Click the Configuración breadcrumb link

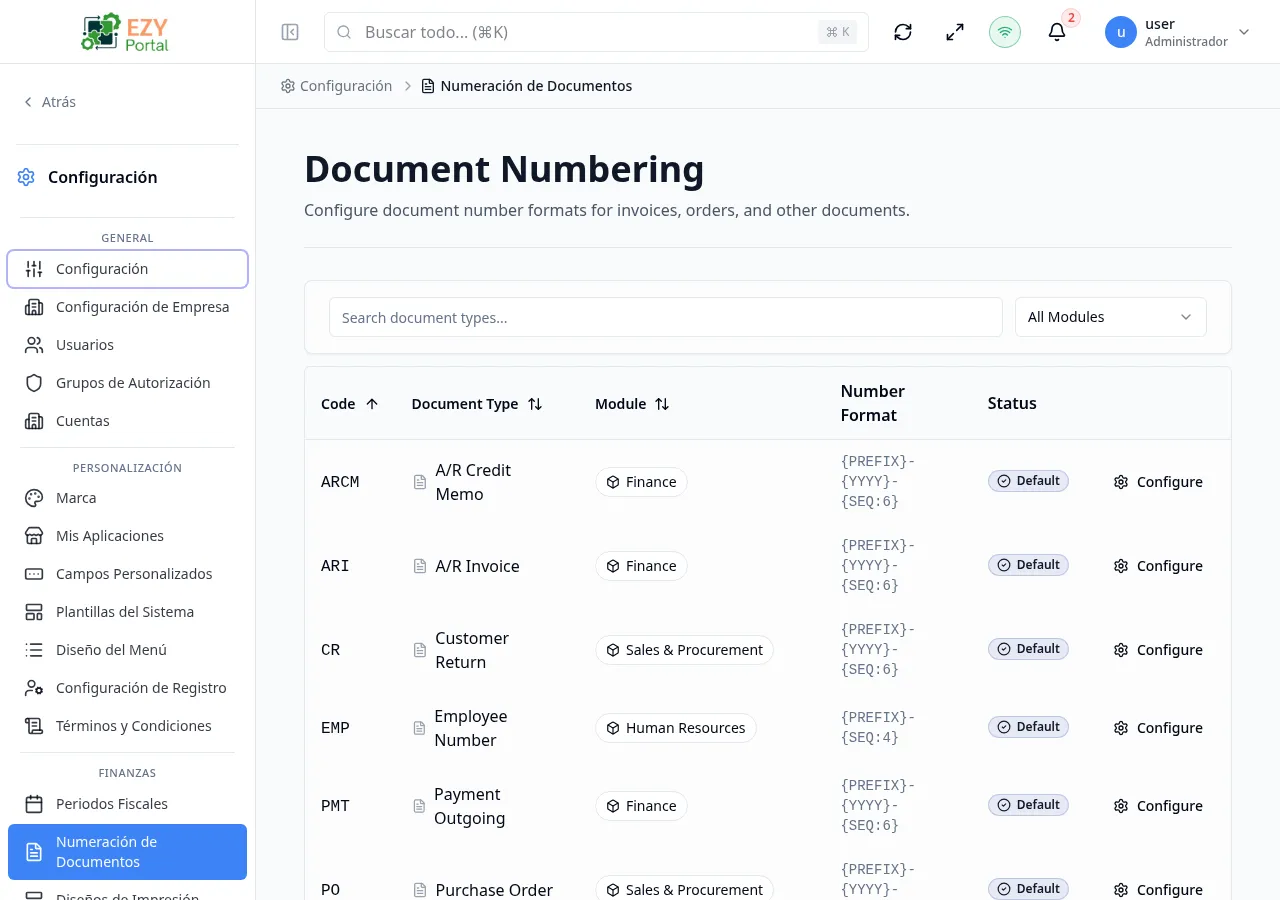tap(337, 86)
